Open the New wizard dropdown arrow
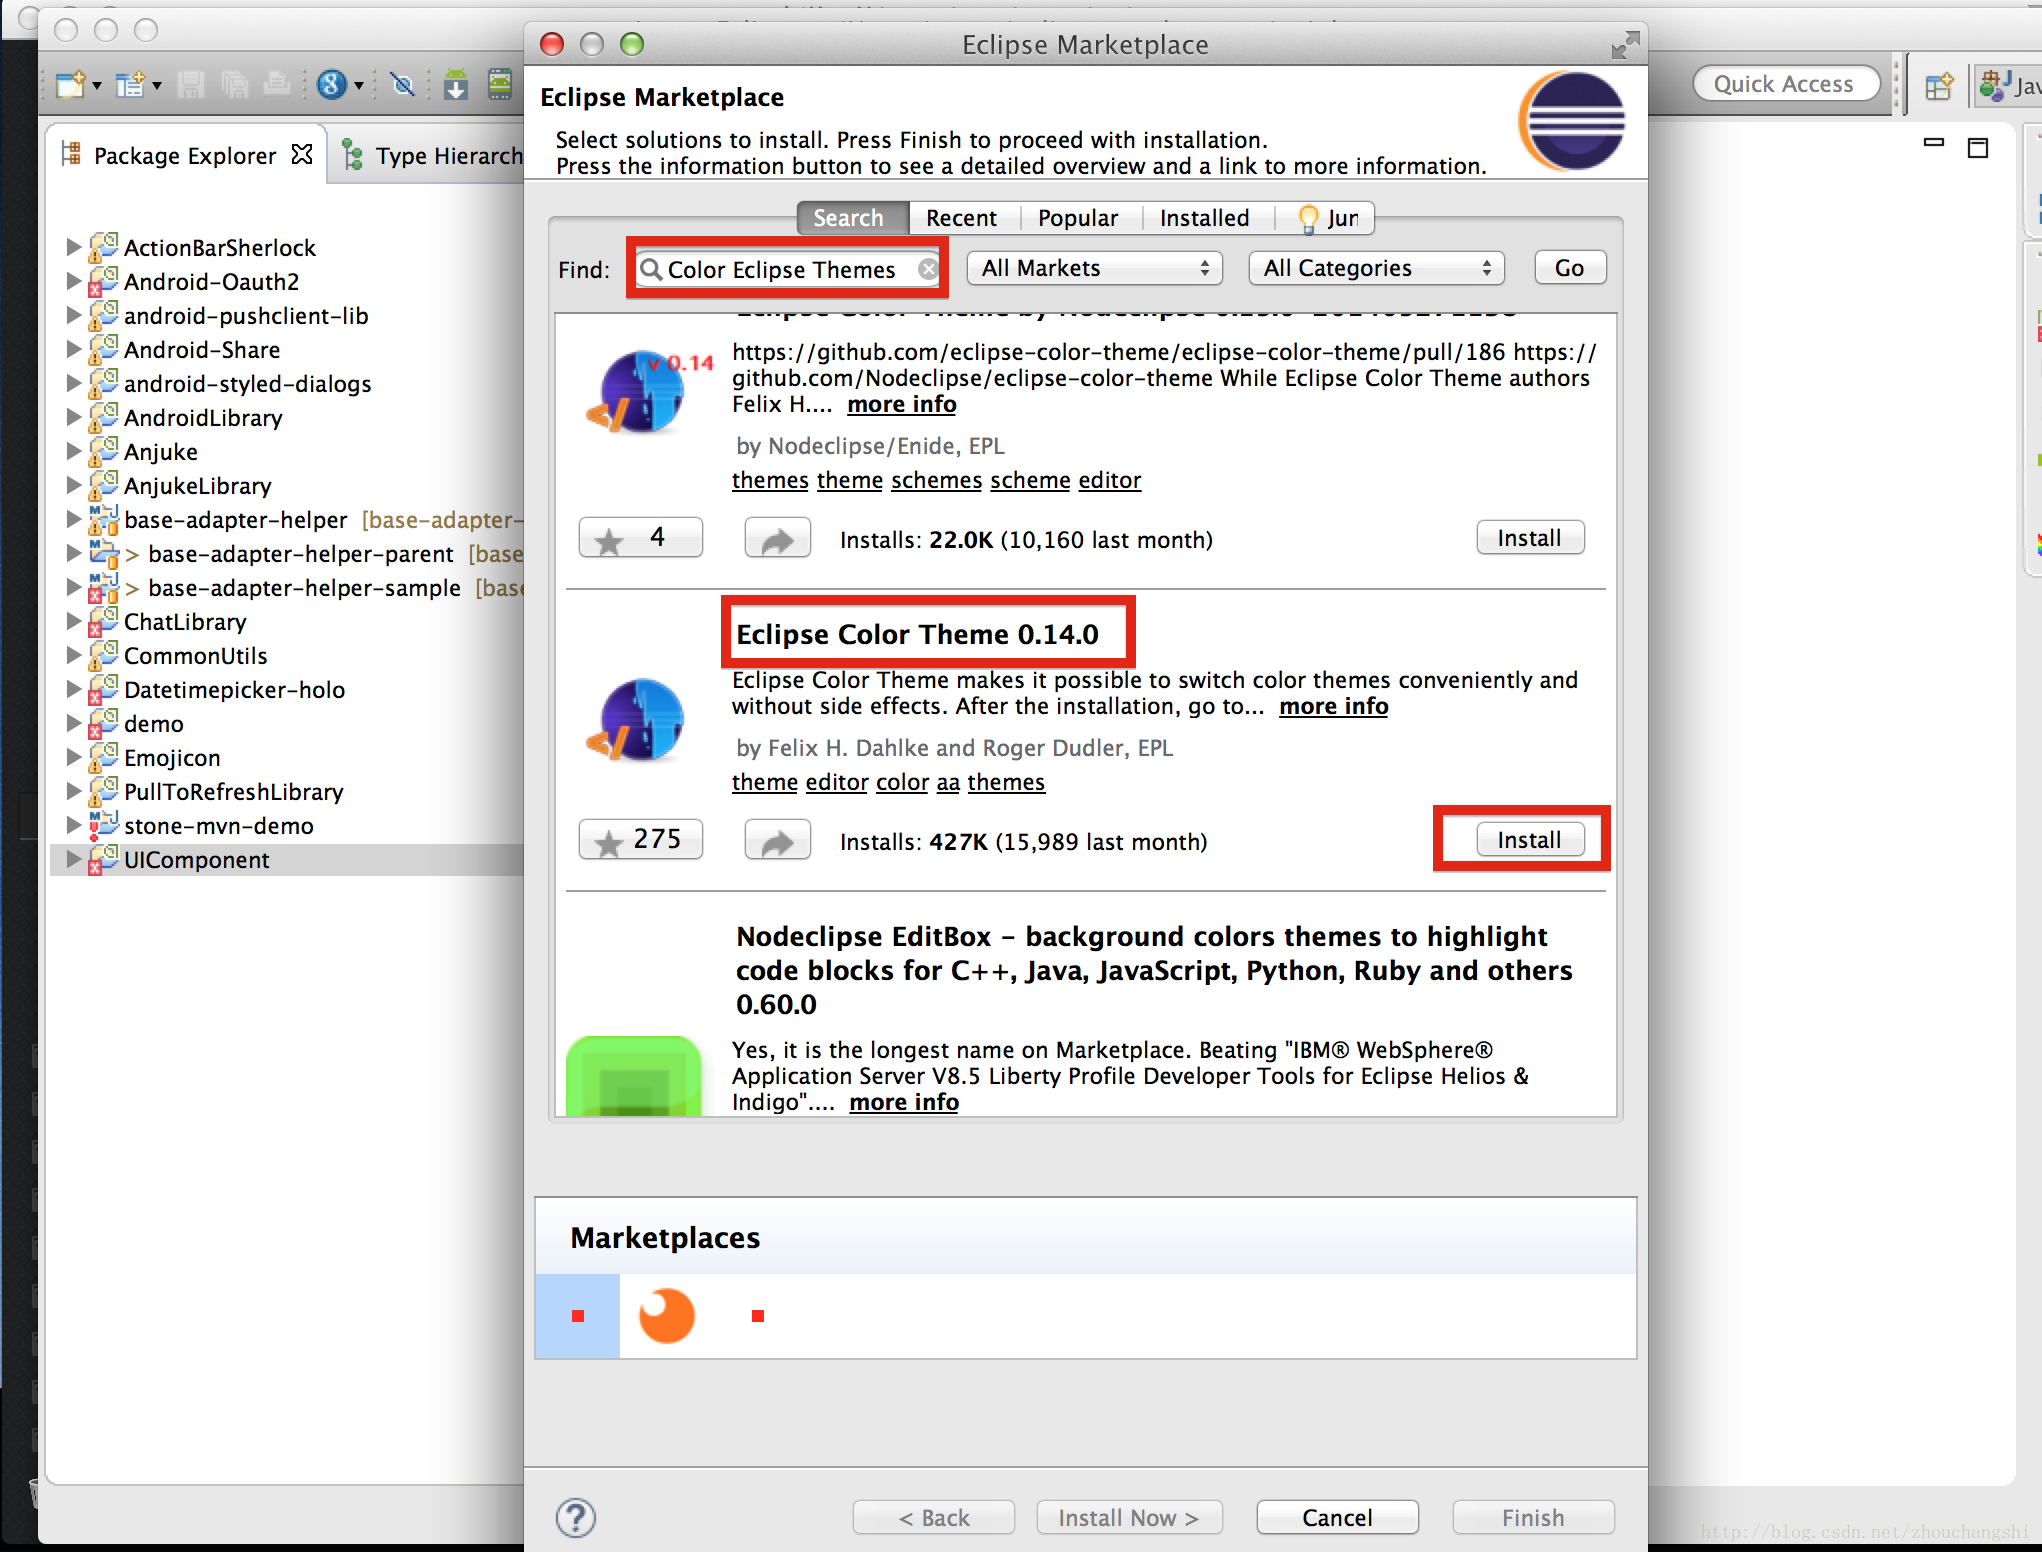This screenshot has height=1552, width=2042. click(x=97, y=86)
